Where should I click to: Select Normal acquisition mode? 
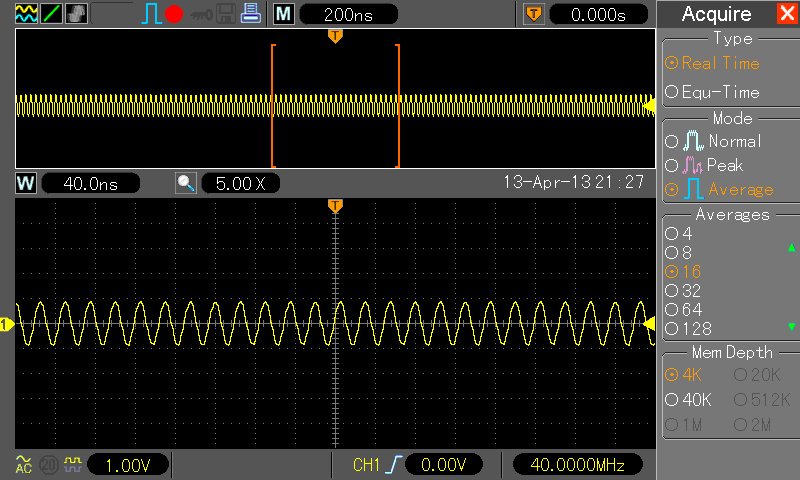tap(713, 141)
